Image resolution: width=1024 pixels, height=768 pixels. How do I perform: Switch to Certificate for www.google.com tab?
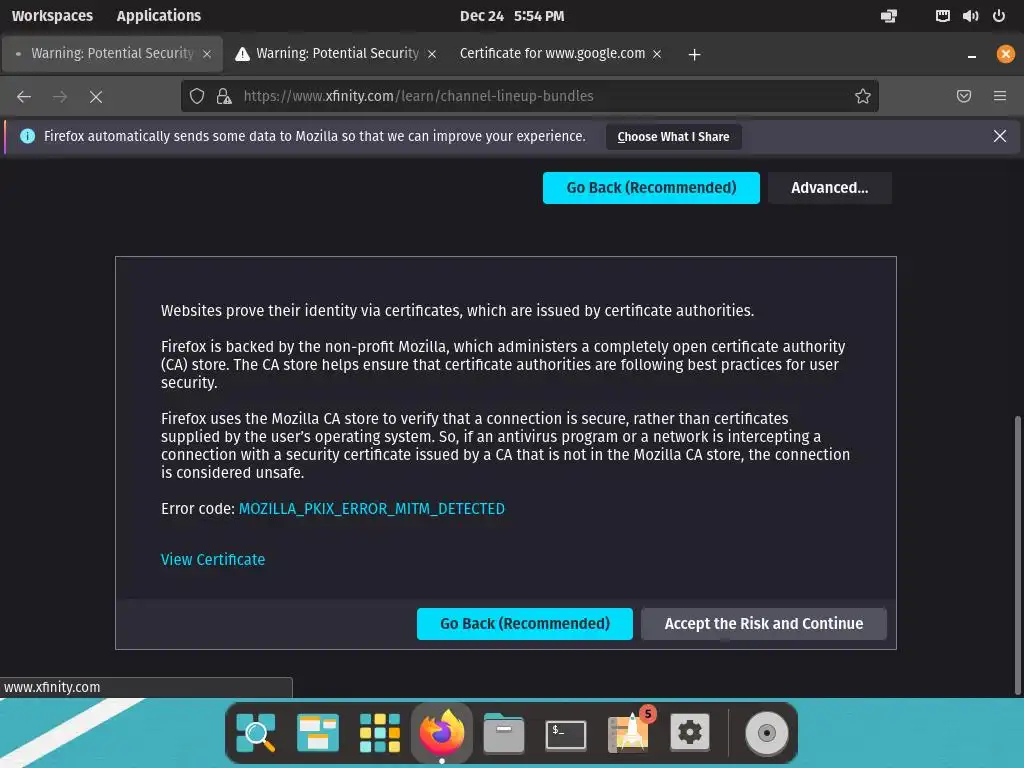coord(560,54)
